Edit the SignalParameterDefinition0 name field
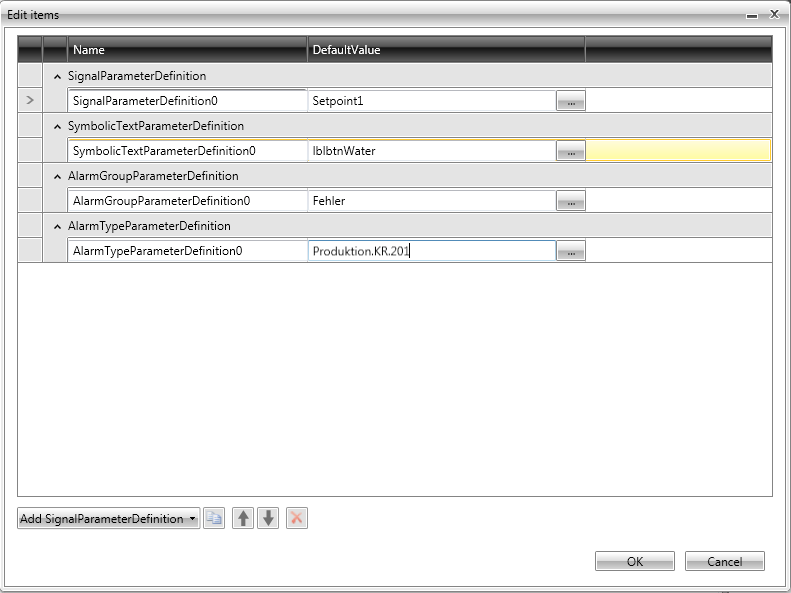The width and height of the screenshot is (791, 593). (187, 101)
